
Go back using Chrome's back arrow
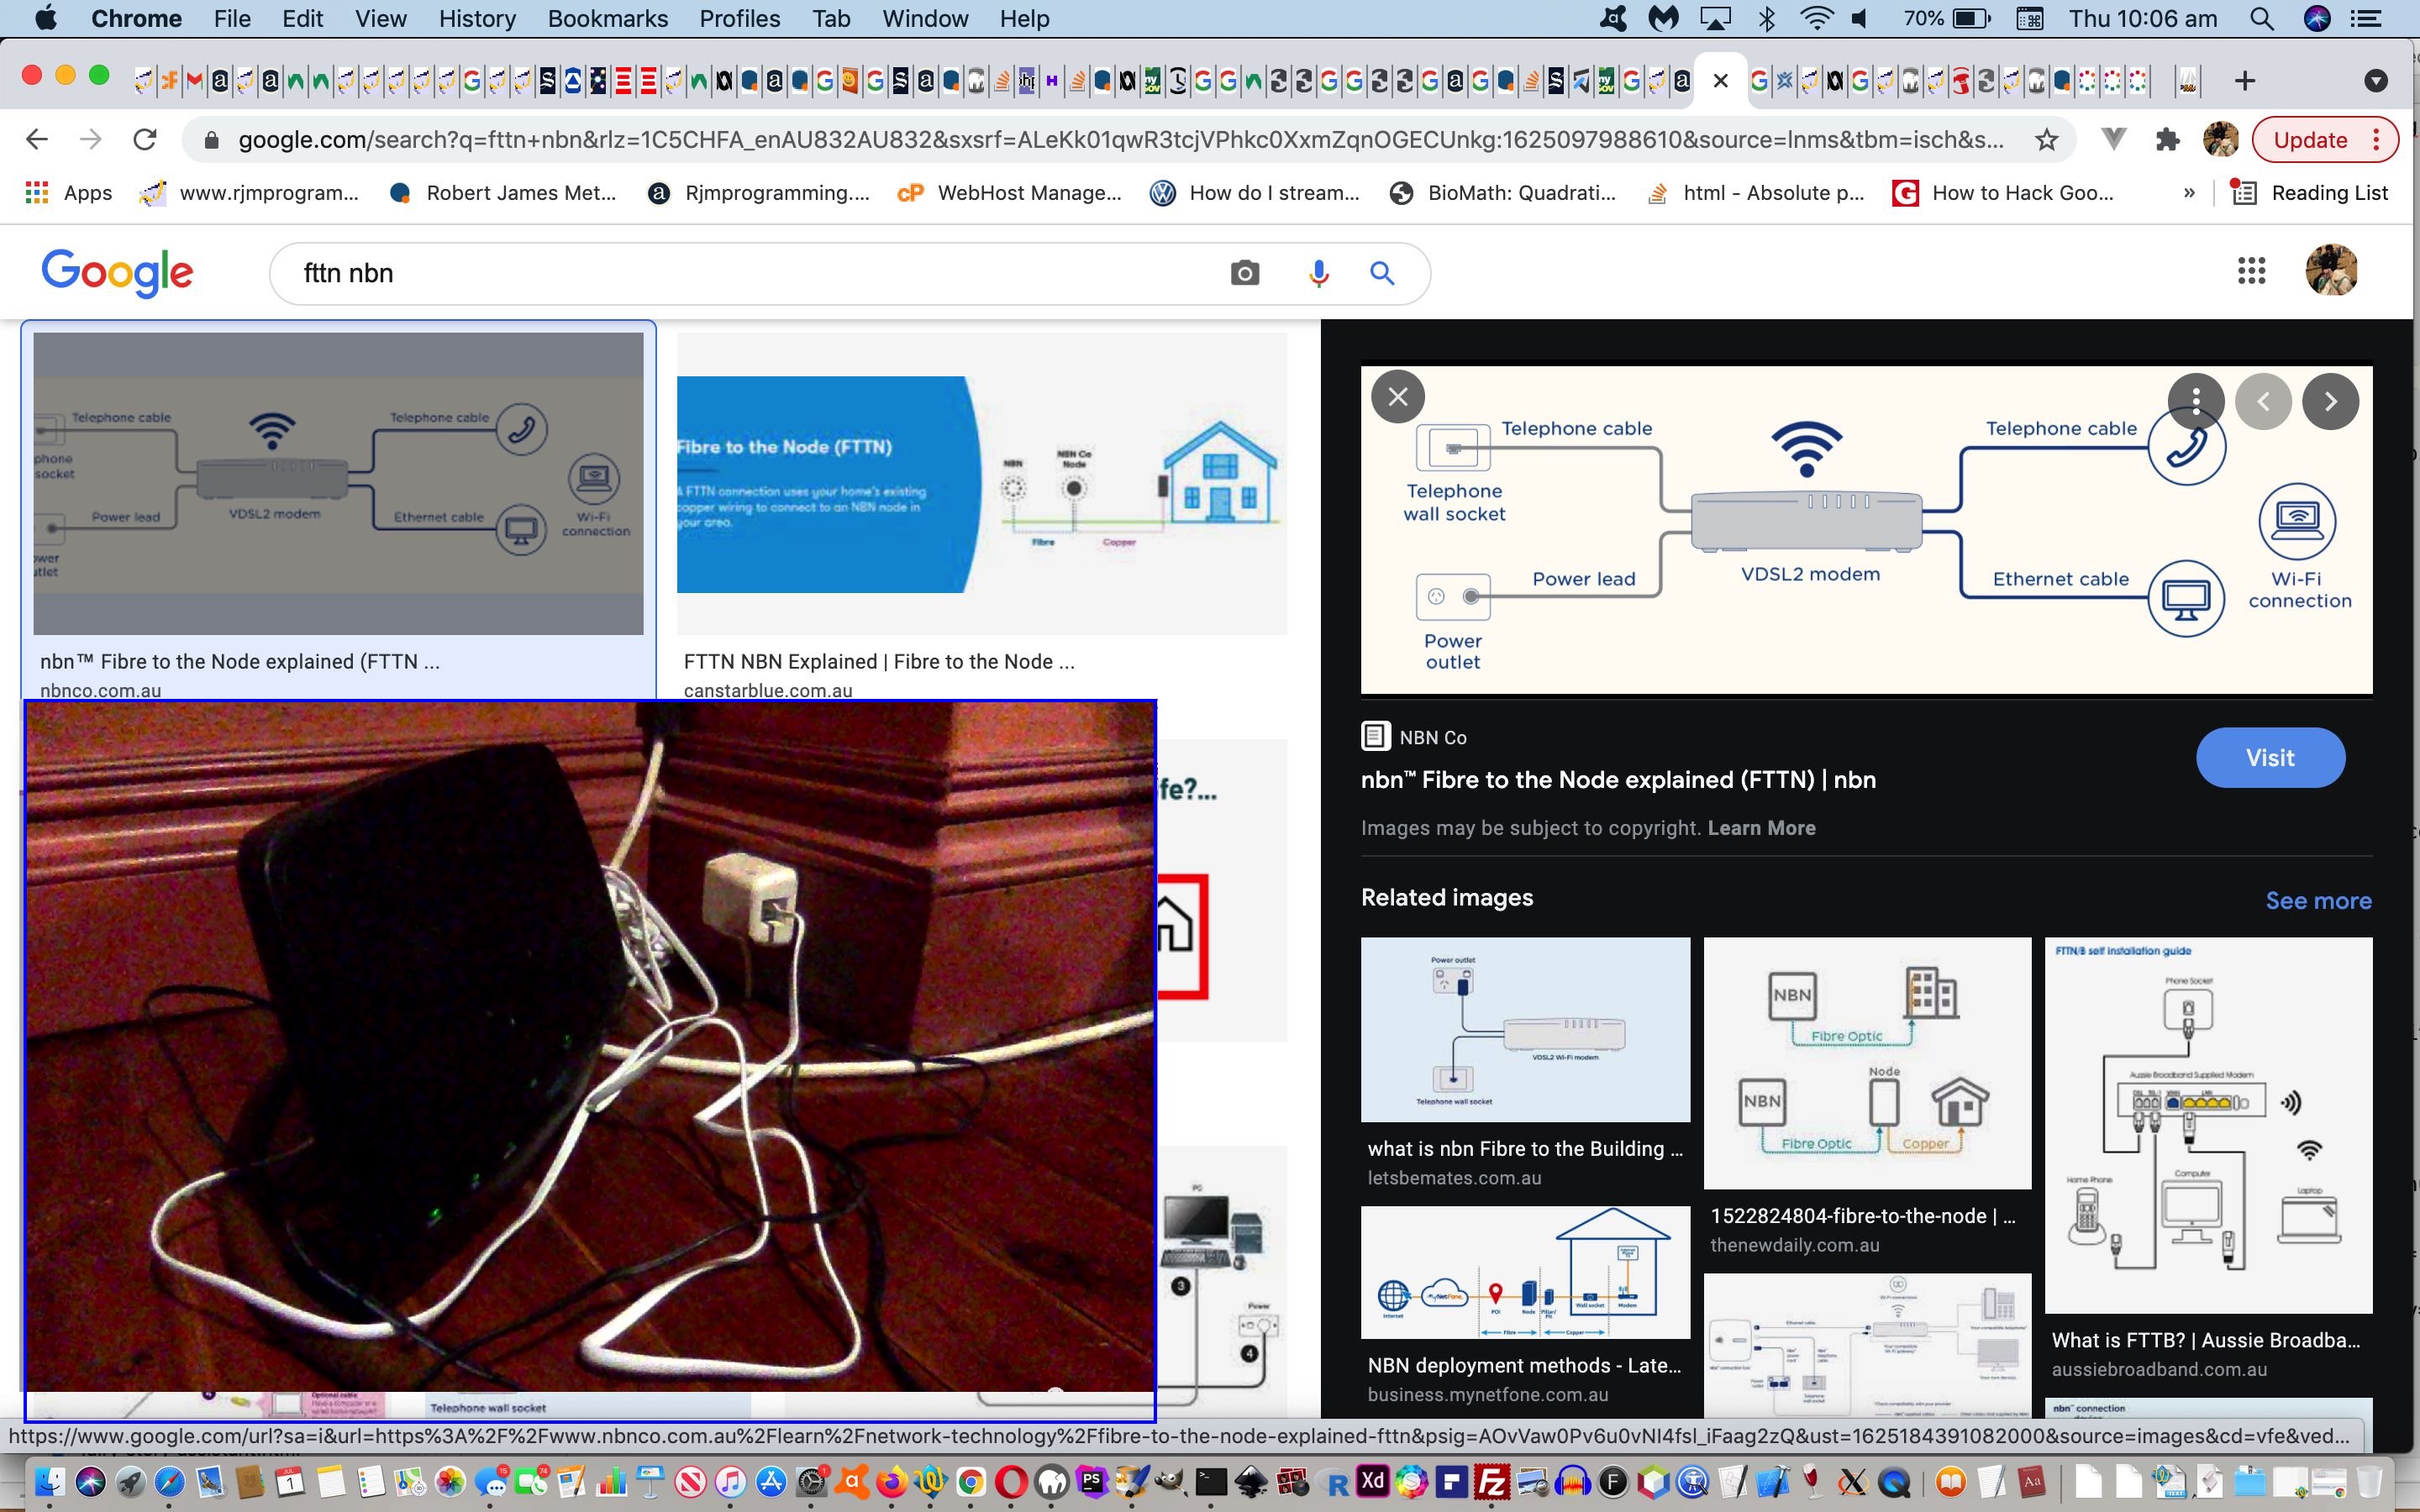tap(37, 140)
